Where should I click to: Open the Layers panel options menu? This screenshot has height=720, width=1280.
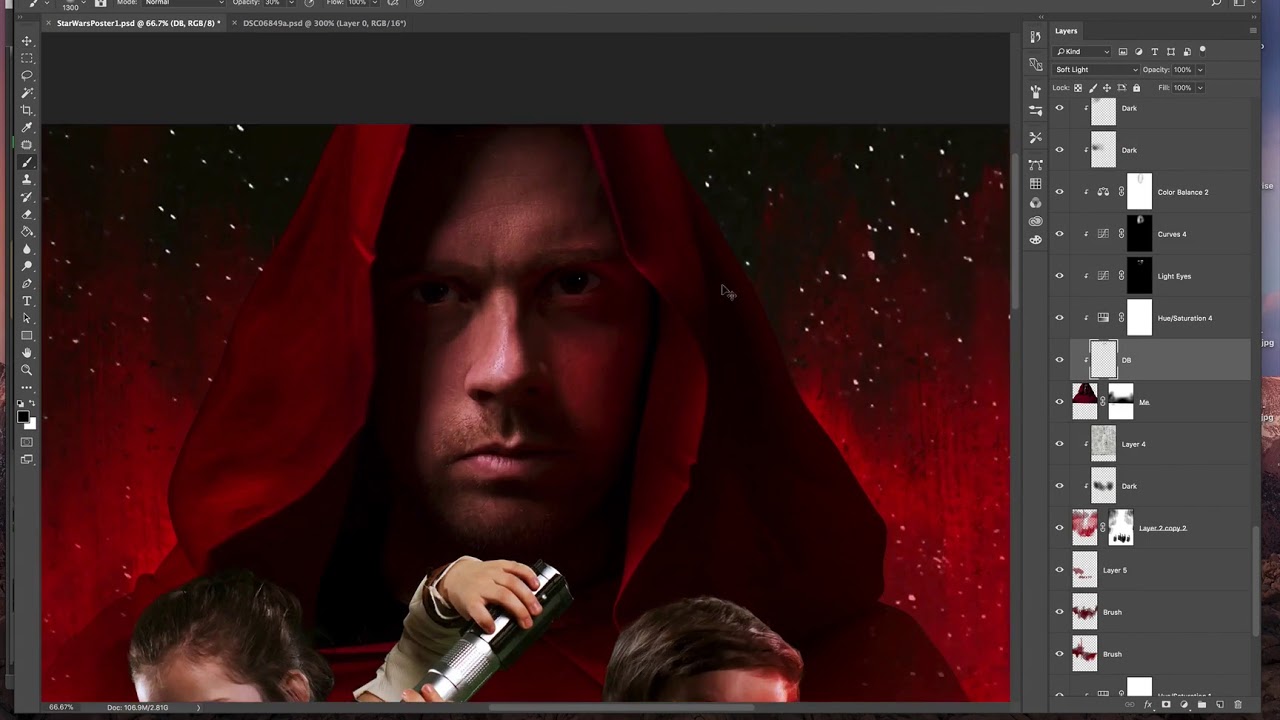pyautogui.click(x=1252, y=31)
